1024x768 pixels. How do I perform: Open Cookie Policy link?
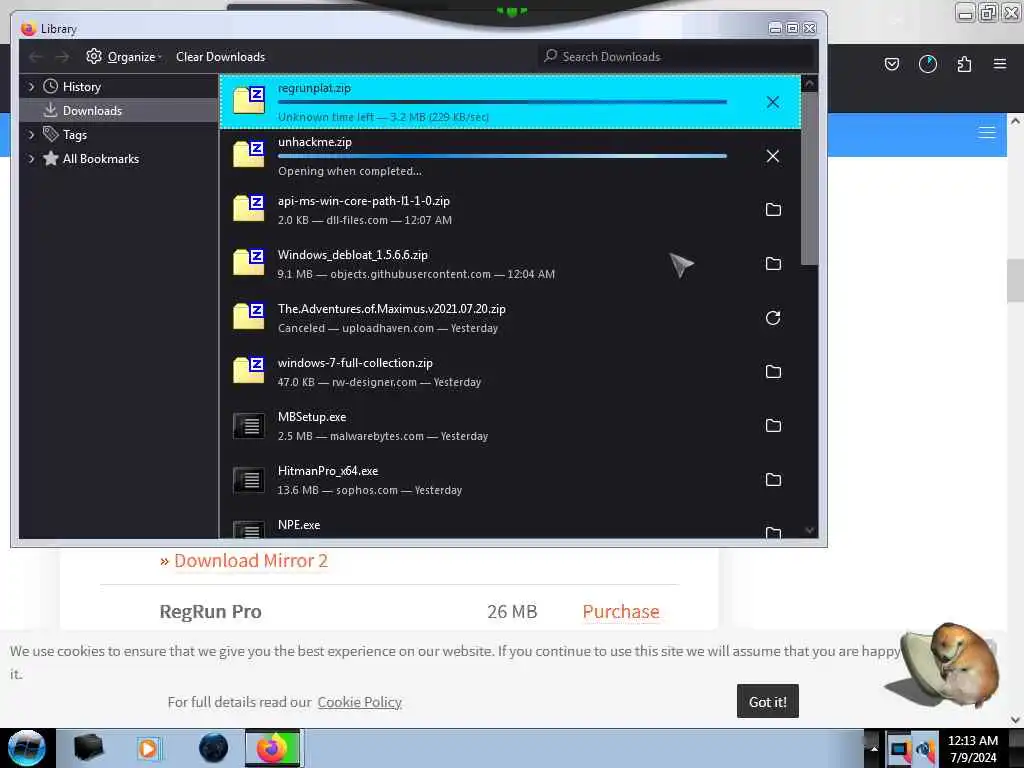(x=359, y=702)
